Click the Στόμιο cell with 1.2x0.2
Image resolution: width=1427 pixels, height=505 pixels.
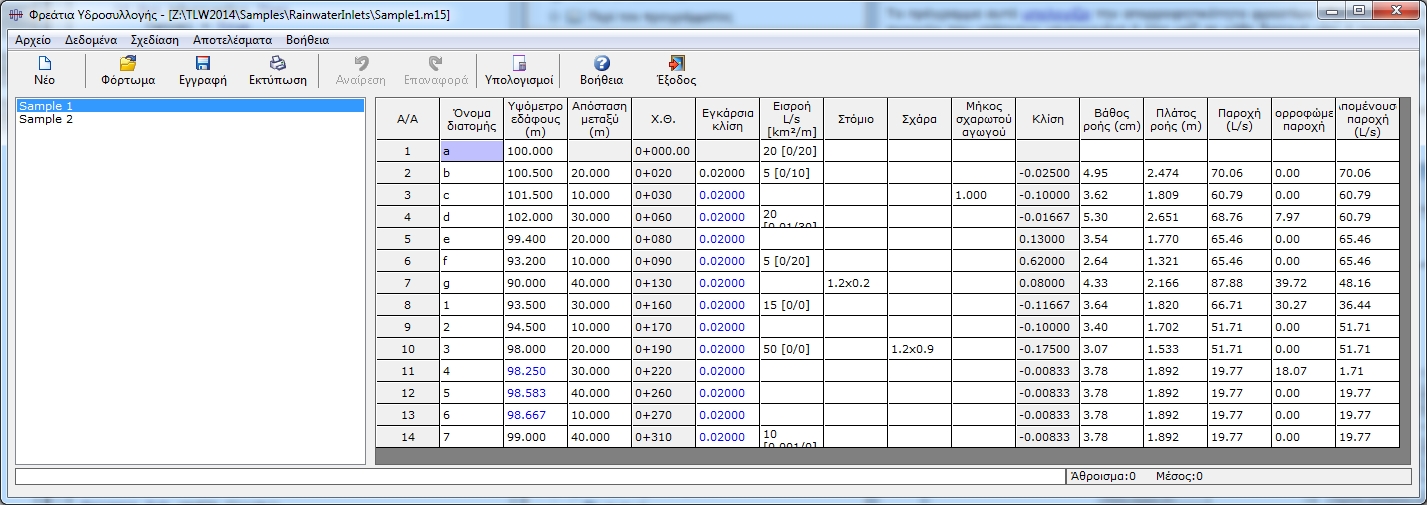[855, 283]
